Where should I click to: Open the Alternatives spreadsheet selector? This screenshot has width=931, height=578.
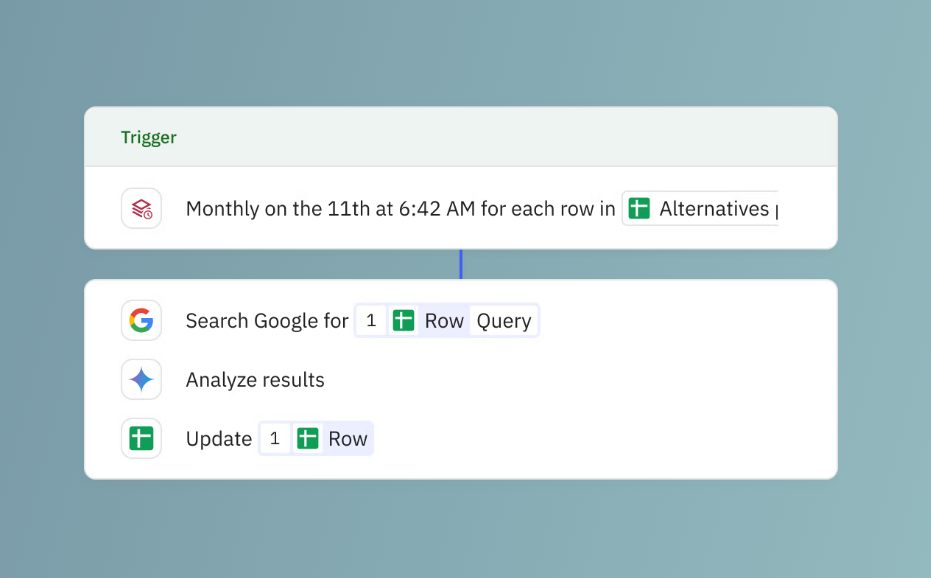[x=713, y=208]
